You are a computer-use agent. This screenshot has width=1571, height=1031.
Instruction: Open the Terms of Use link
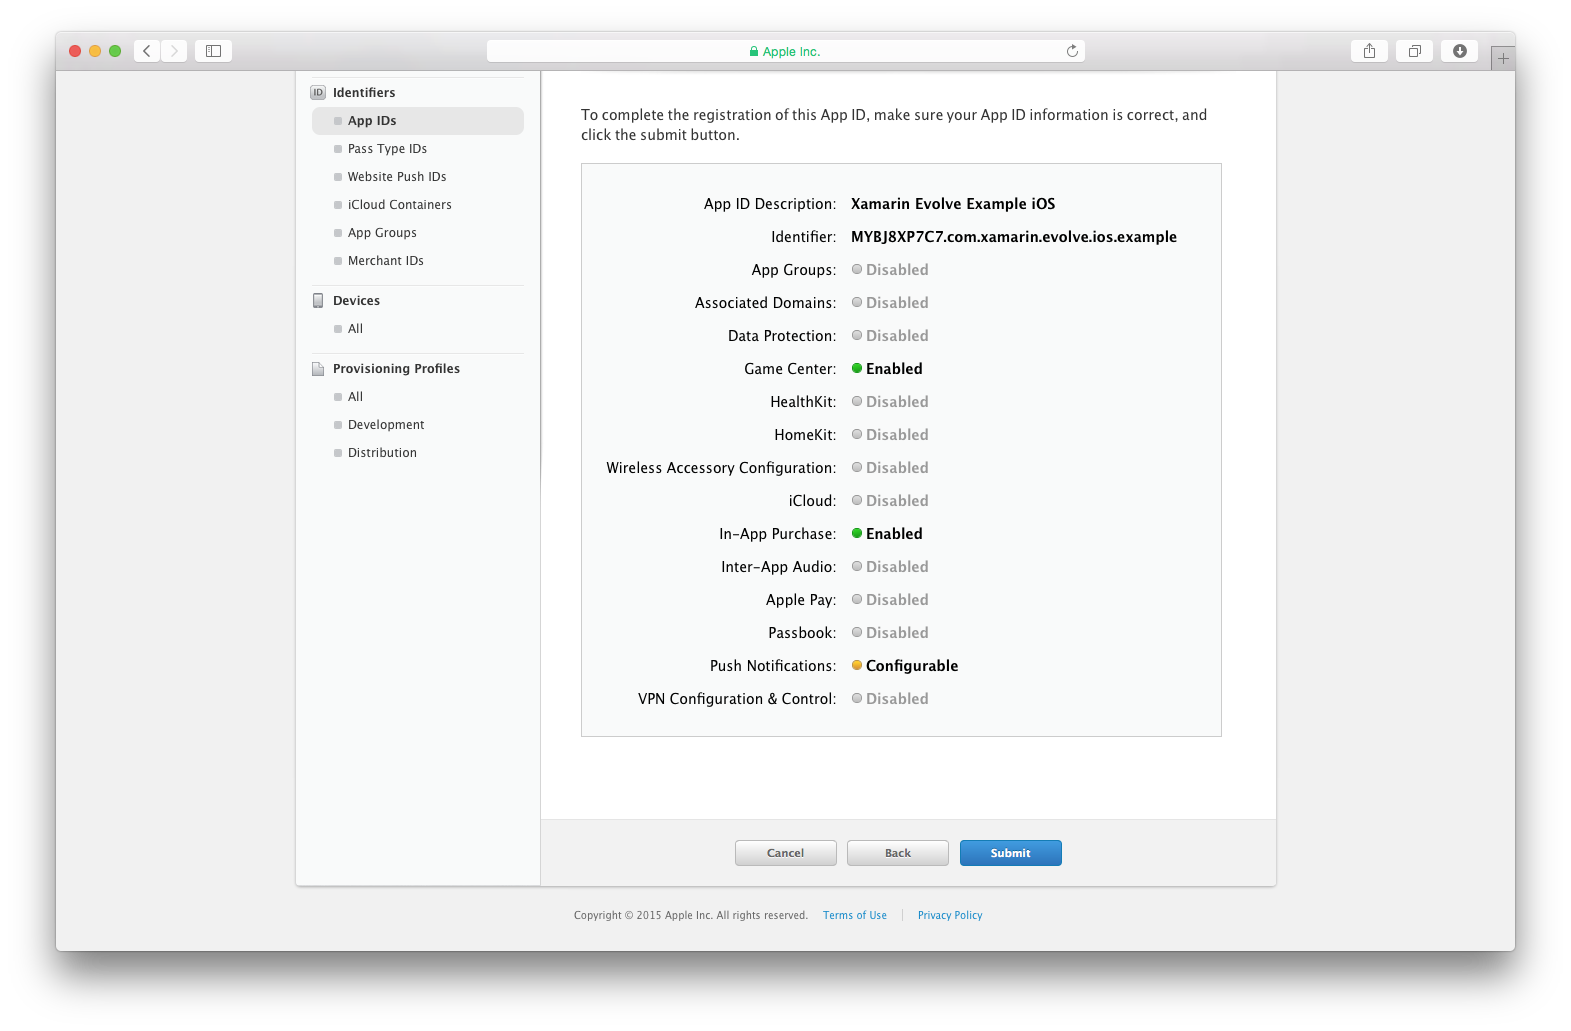point(855,915)
